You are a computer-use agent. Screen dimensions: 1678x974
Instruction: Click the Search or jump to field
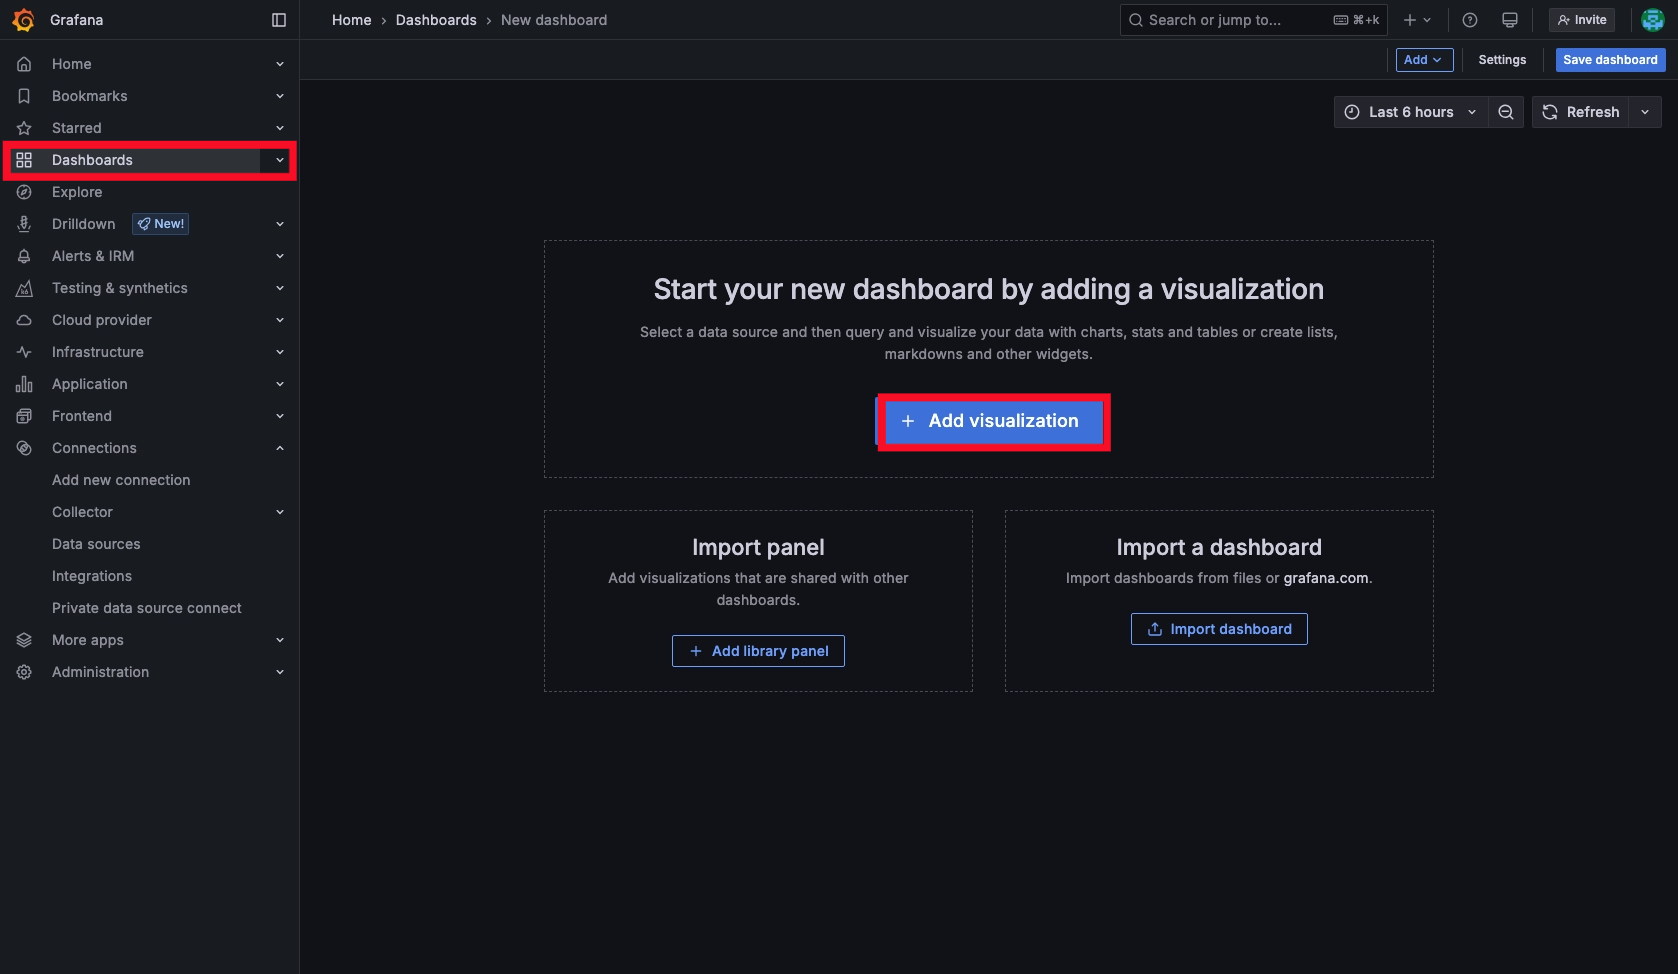click(x=1254, y=20)
